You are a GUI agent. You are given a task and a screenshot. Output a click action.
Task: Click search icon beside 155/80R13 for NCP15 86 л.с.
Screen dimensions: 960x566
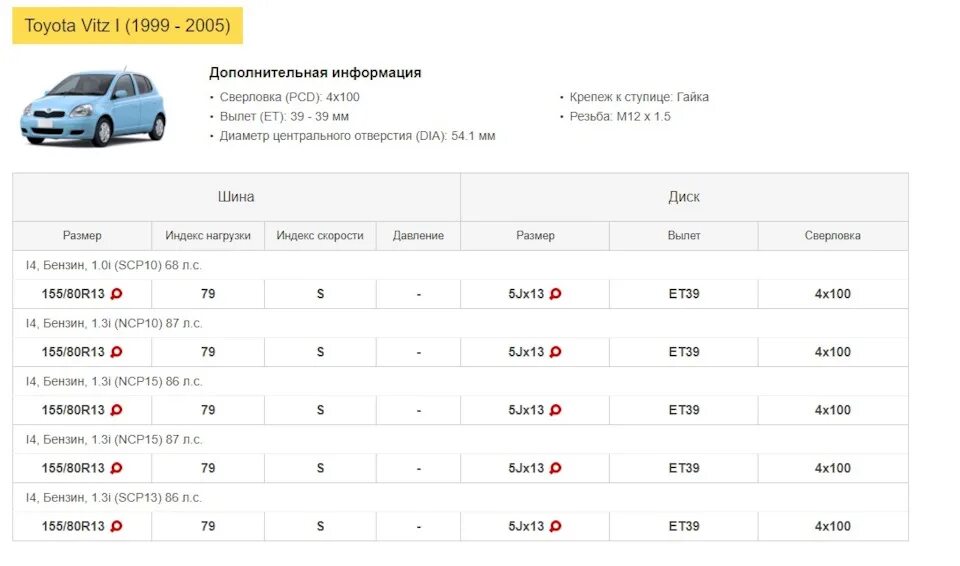(116, 410)
